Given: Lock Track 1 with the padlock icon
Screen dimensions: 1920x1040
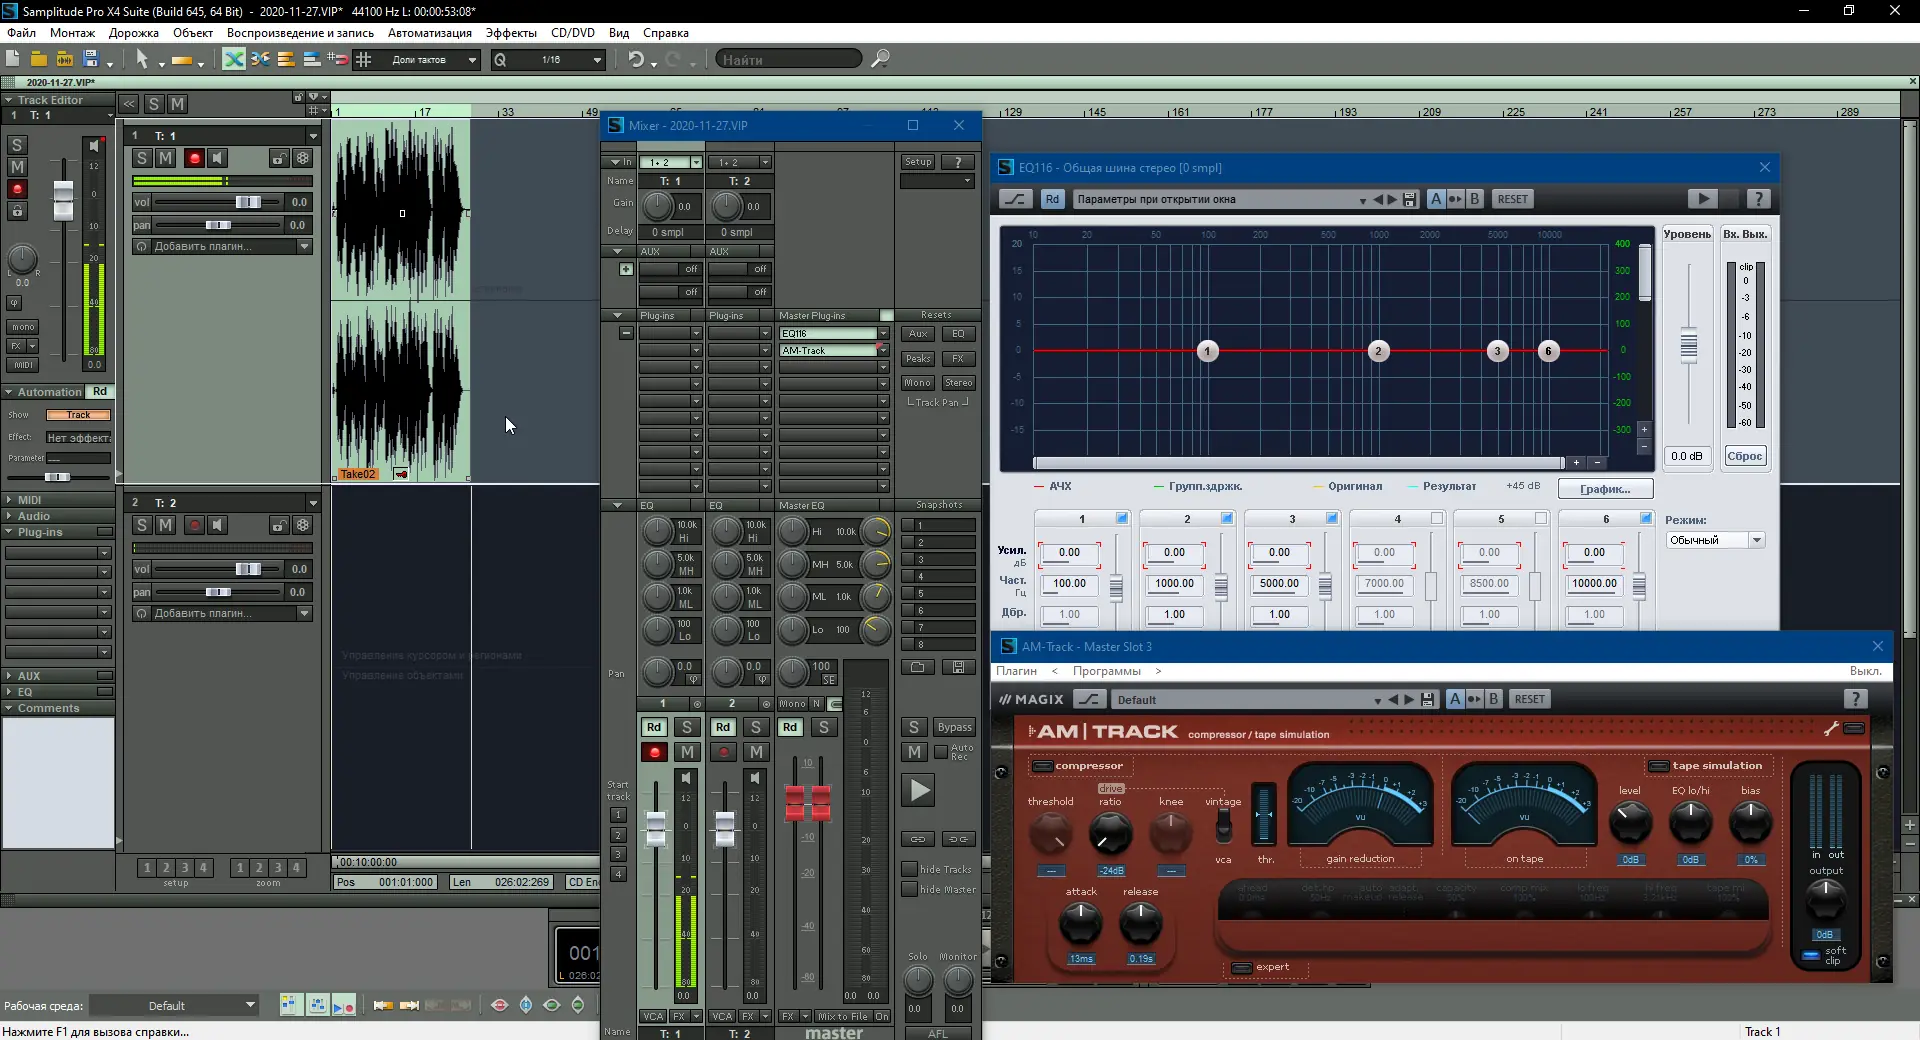Looking at the screenshot, I should 279,158.
